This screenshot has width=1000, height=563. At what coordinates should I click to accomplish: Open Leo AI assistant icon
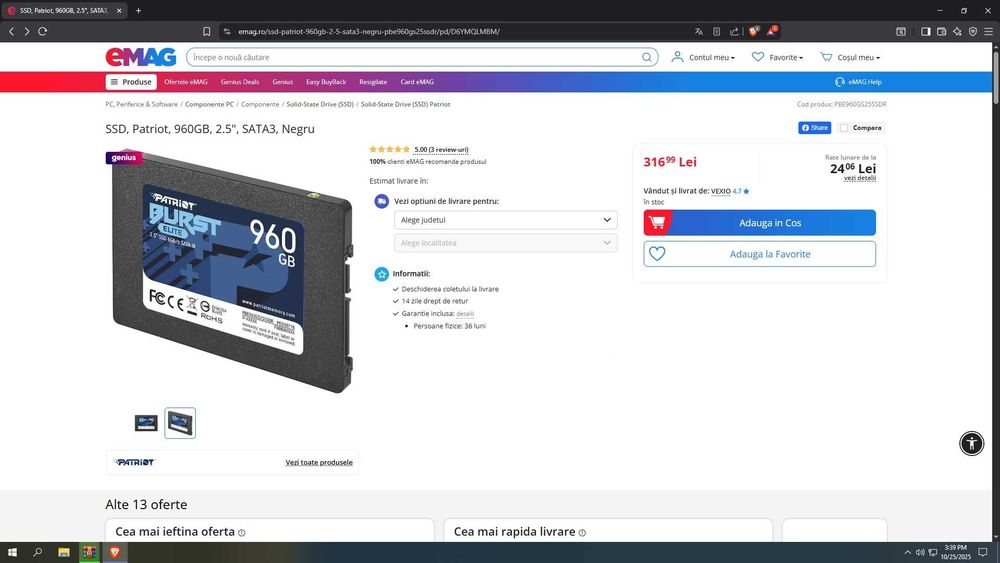click(x=957, y=31)
